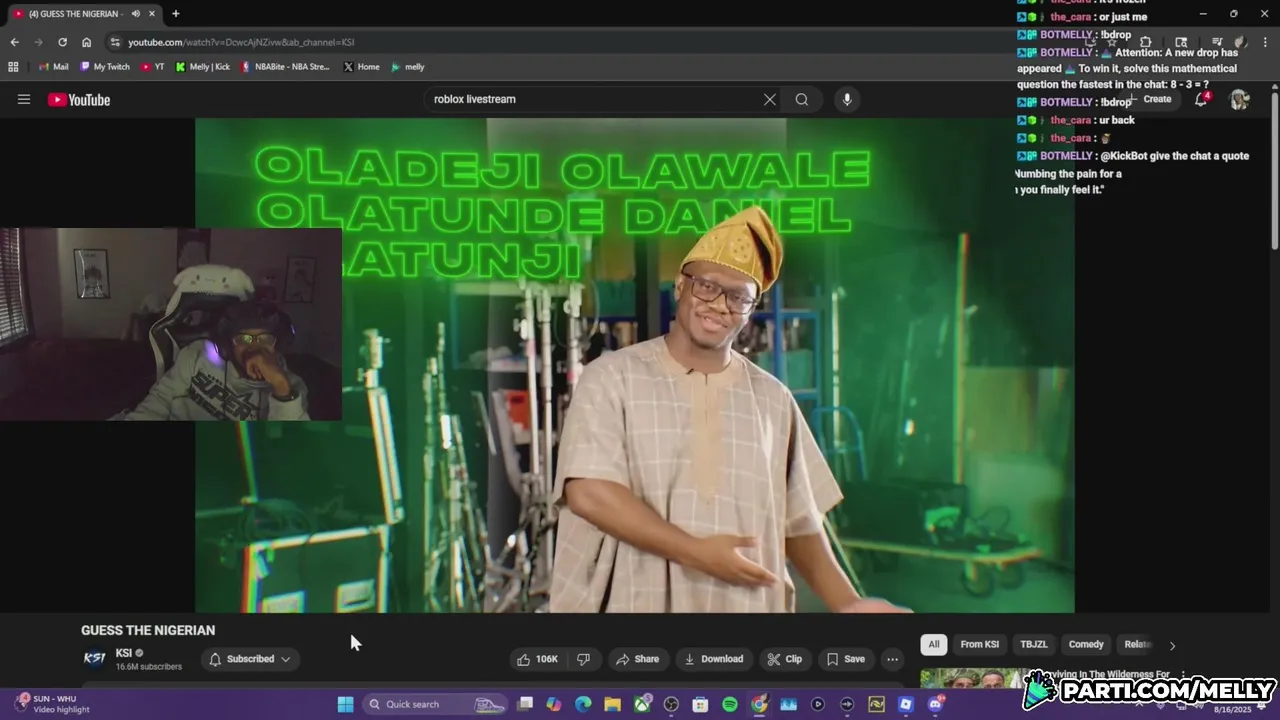Select the TBJZL filter chip

coord(1034,645)
